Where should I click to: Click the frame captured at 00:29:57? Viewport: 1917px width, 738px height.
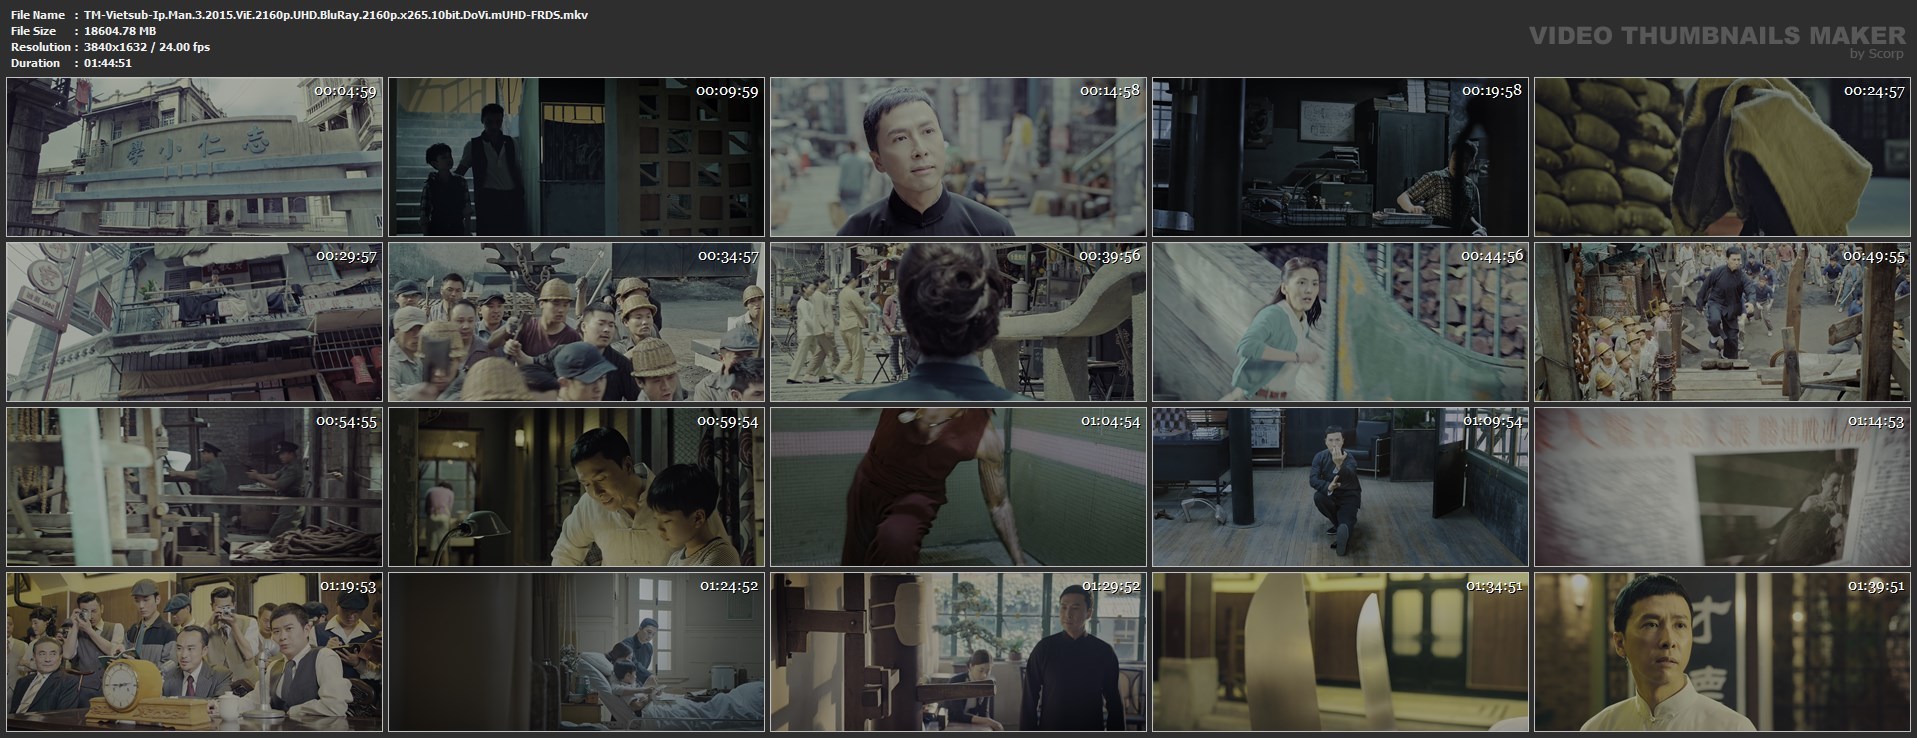[x=194, y=322]
